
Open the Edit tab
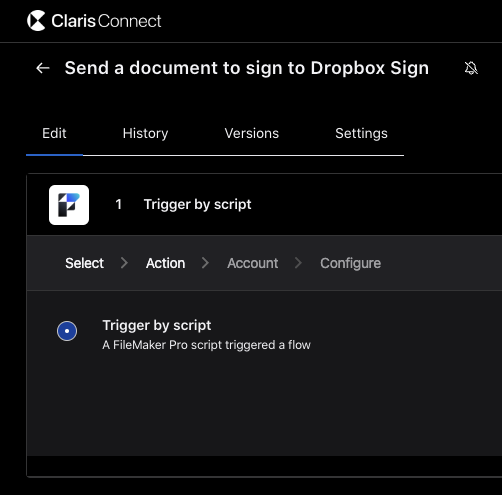point(54,133)
